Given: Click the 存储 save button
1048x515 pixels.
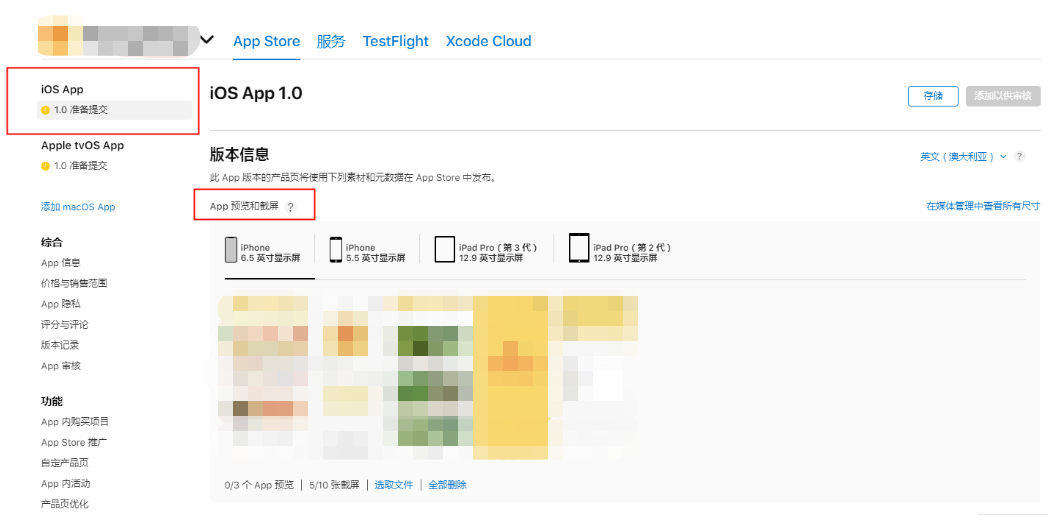Looking at the screenshot, I should (x=933, y=96).
